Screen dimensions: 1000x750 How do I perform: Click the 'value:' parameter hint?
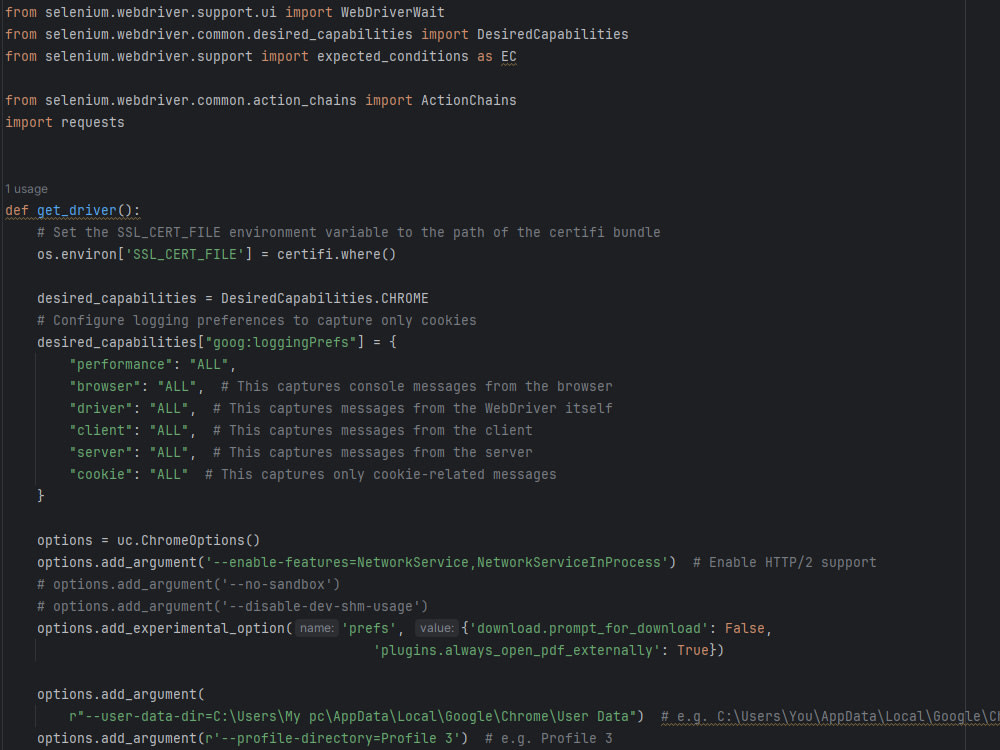[437, 628]
